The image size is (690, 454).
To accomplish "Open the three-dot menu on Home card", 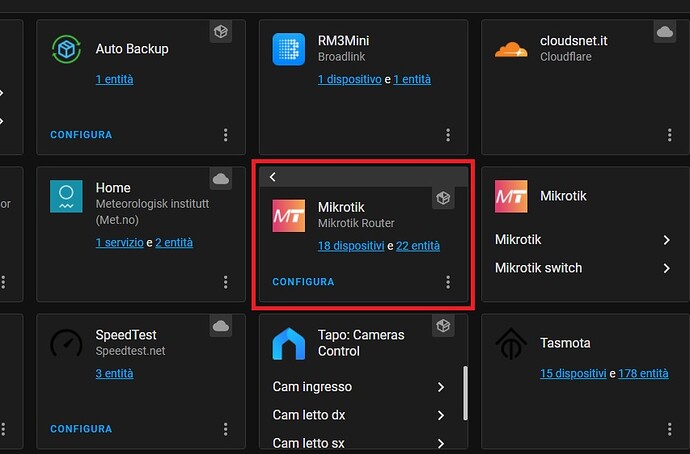I will point(225,282).
